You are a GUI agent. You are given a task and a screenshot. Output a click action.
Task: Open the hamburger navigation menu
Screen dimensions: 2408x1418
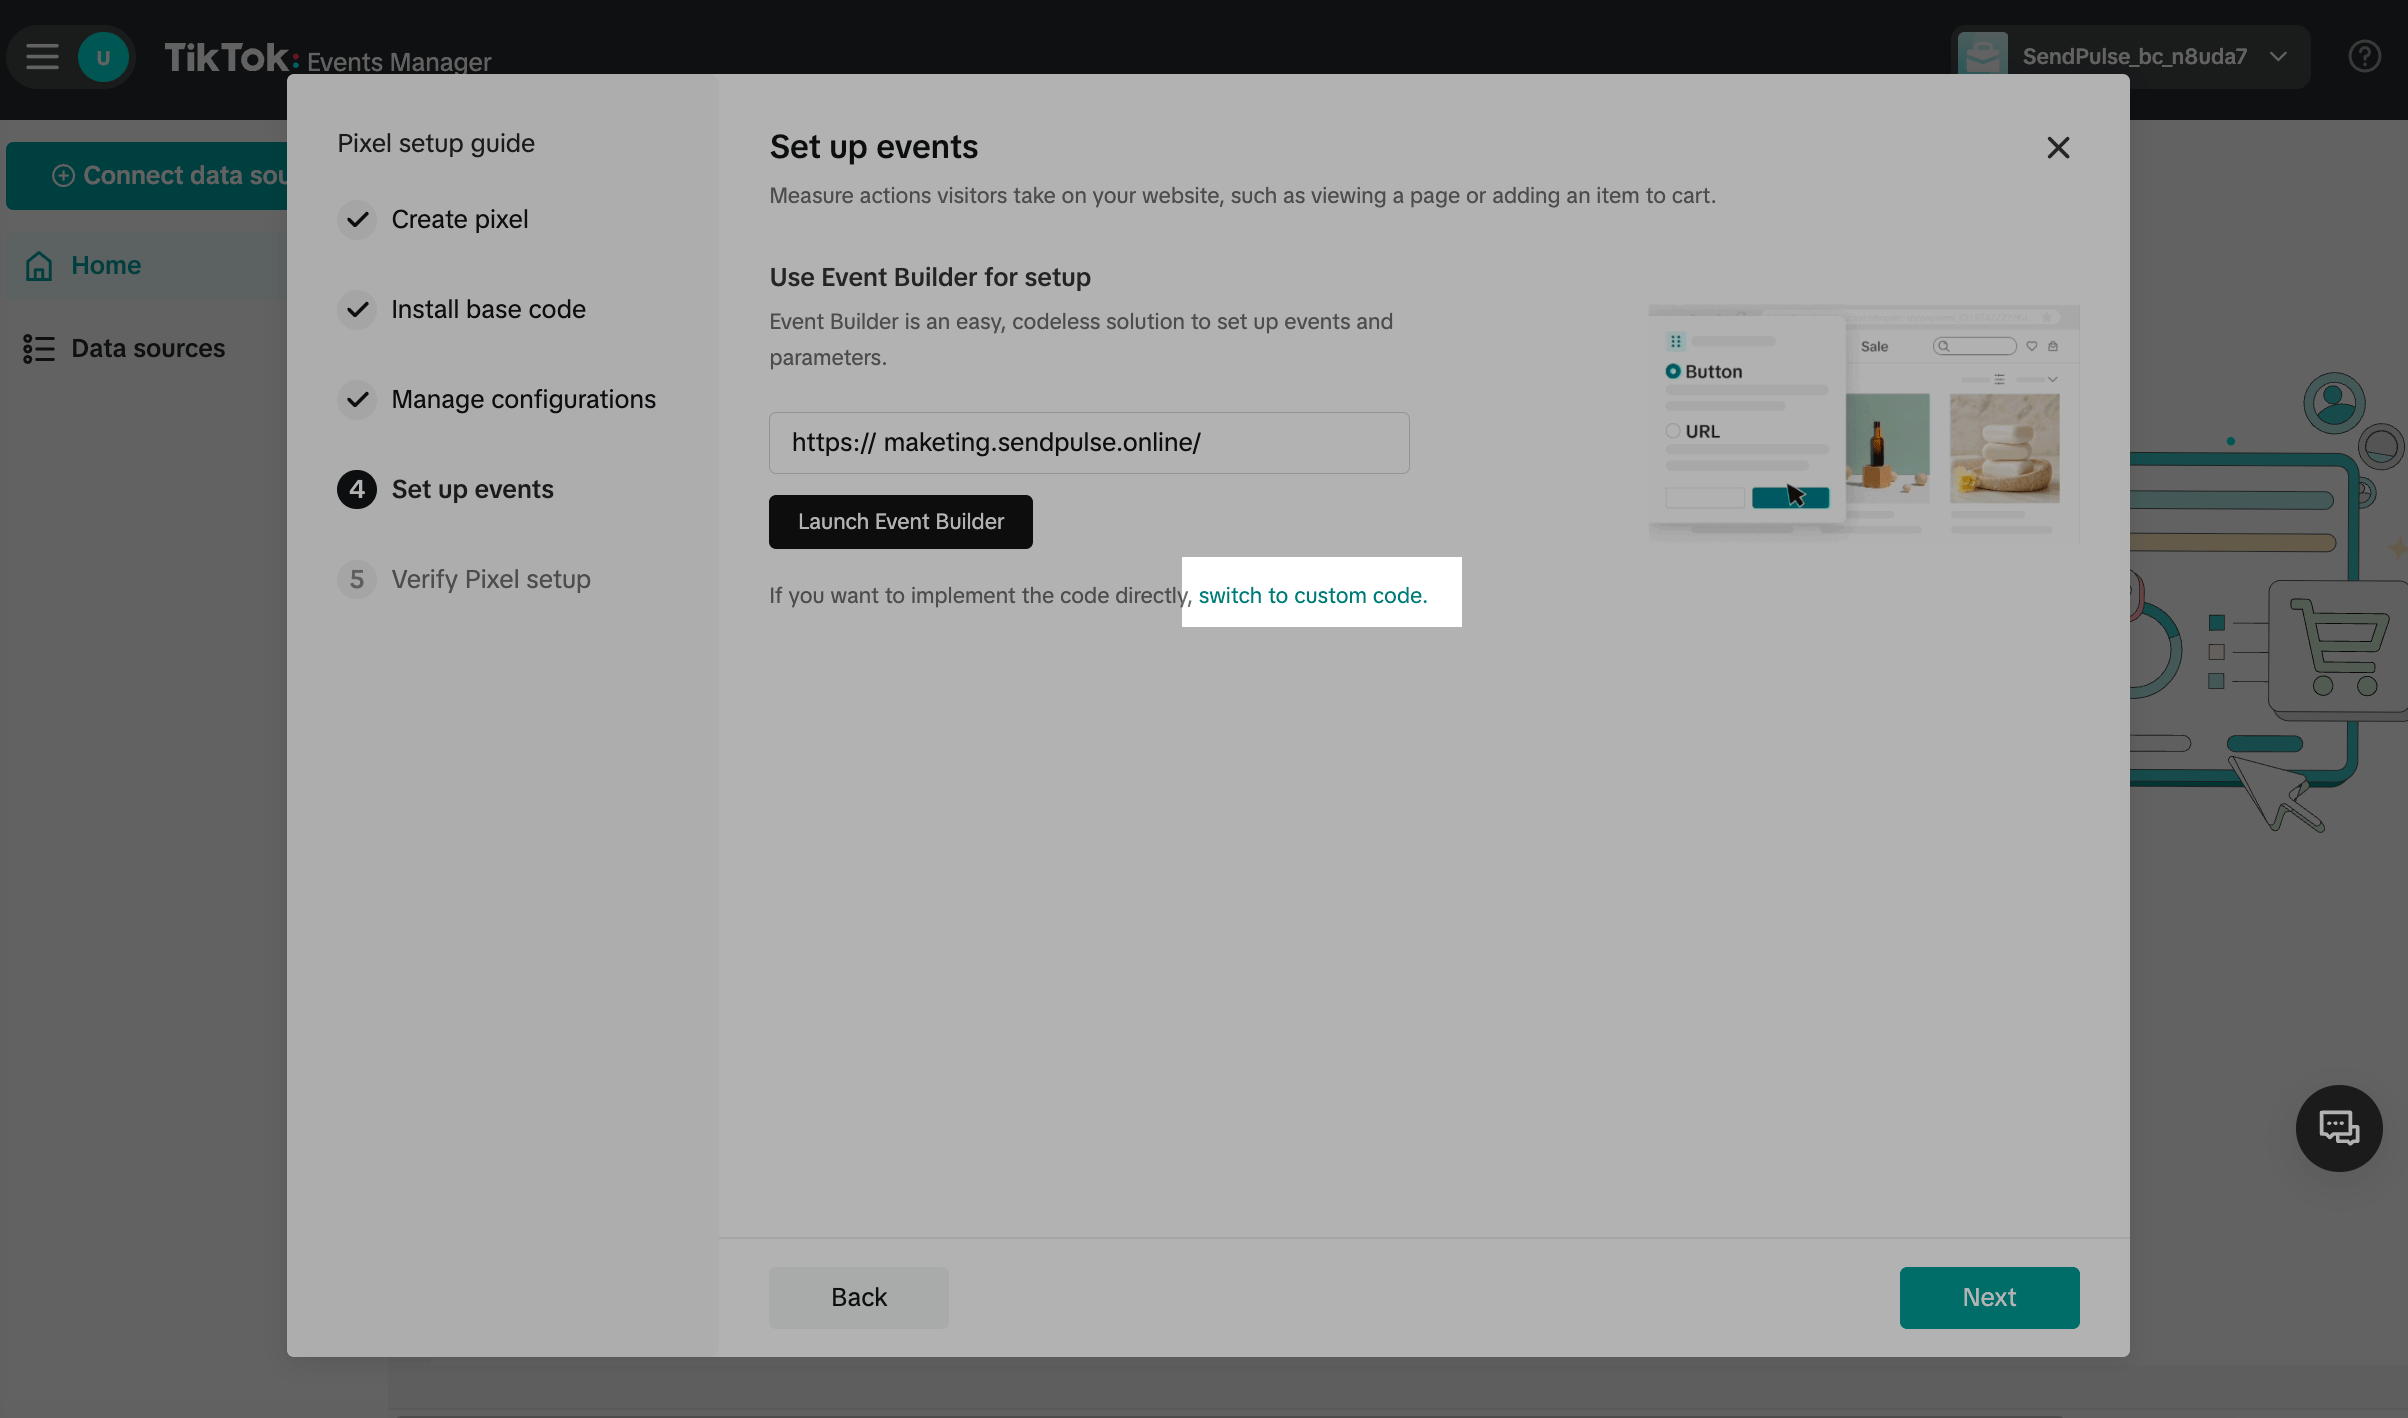(x=42, y=57)
